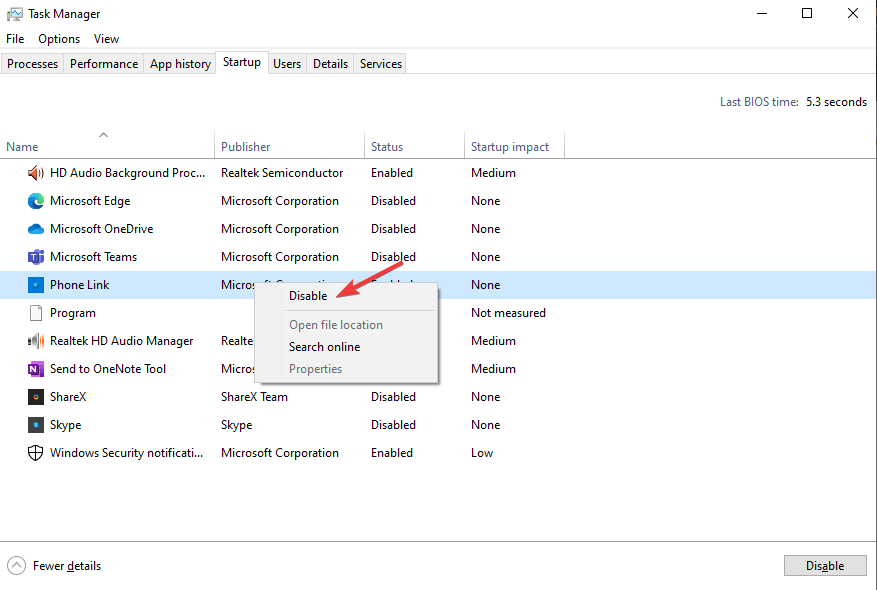Sort list by Name column header
This screenshot has width=877, height=590.
click(22, 147)
